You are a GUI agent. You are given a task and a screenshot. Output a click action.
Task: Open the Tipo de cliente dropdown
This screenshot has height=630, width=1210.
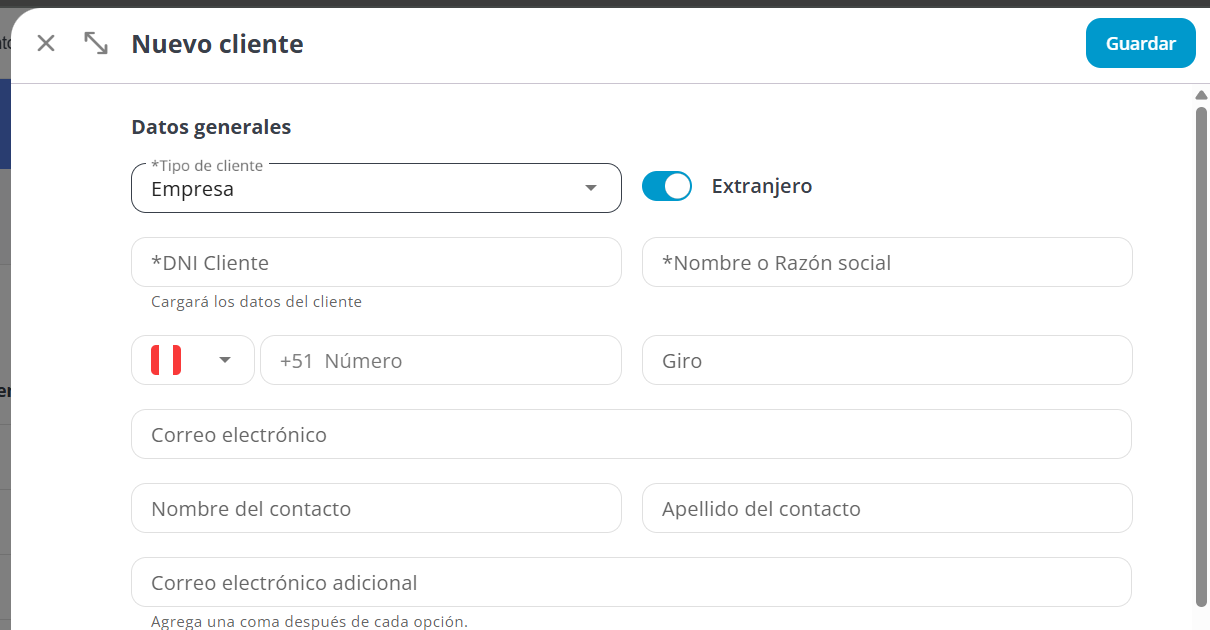click(376, 188)
